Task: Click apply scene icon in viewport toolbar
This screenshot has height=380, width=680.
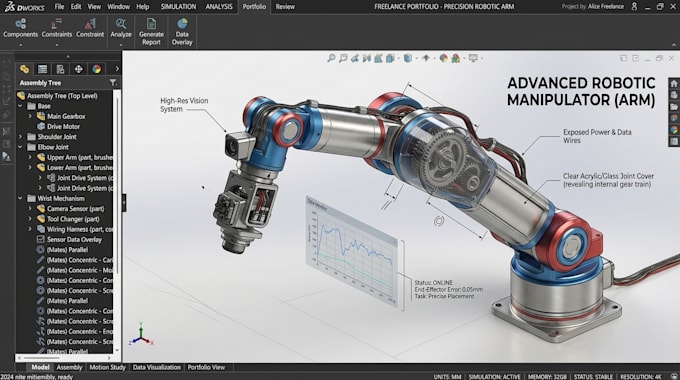Action: point(456,58)
